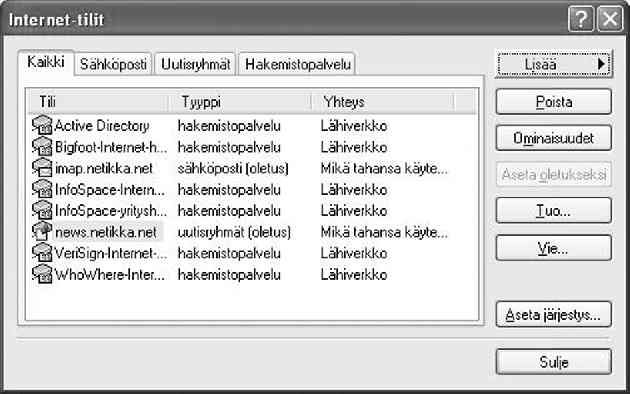Click the question mark help icon

coord(581,19)
